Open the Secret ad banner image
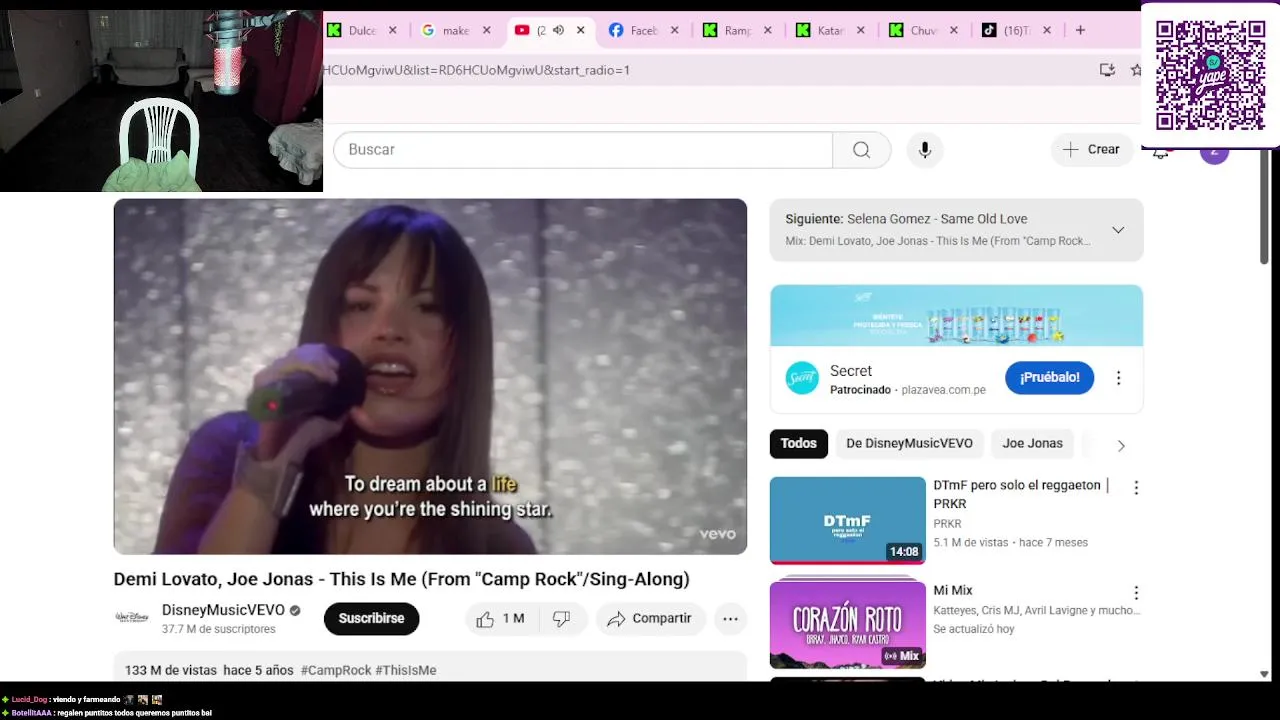The width and height of the screenshot is (1280, 720). (956, 316)
